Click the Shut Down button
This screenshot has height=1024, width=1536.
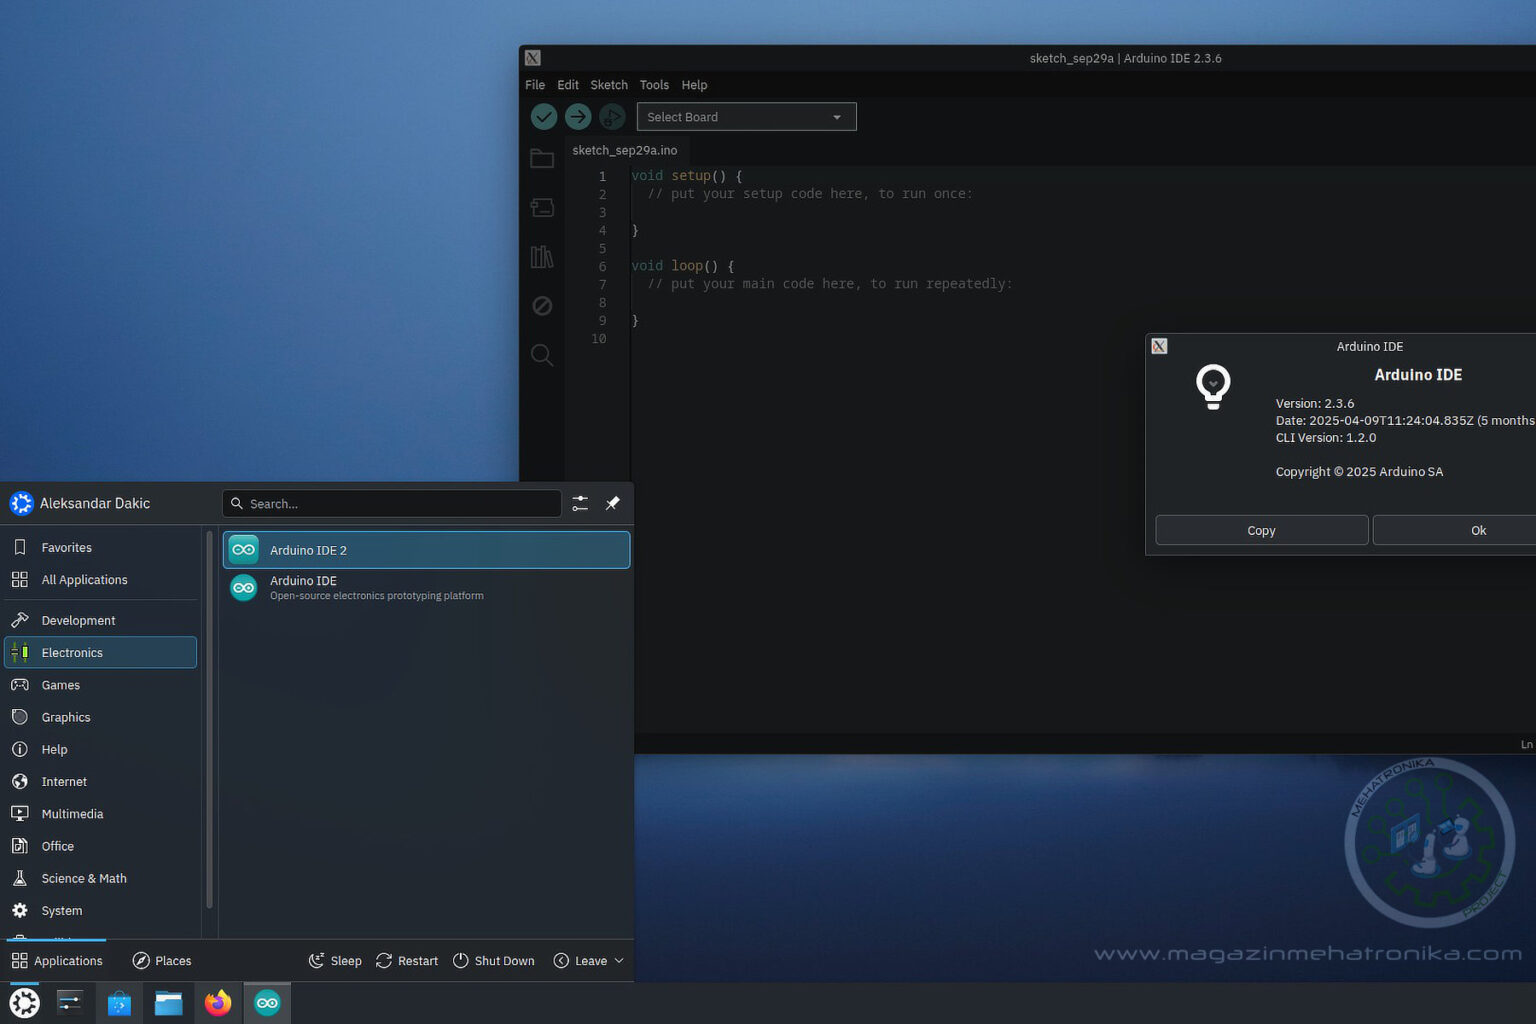tap(494, 960)
